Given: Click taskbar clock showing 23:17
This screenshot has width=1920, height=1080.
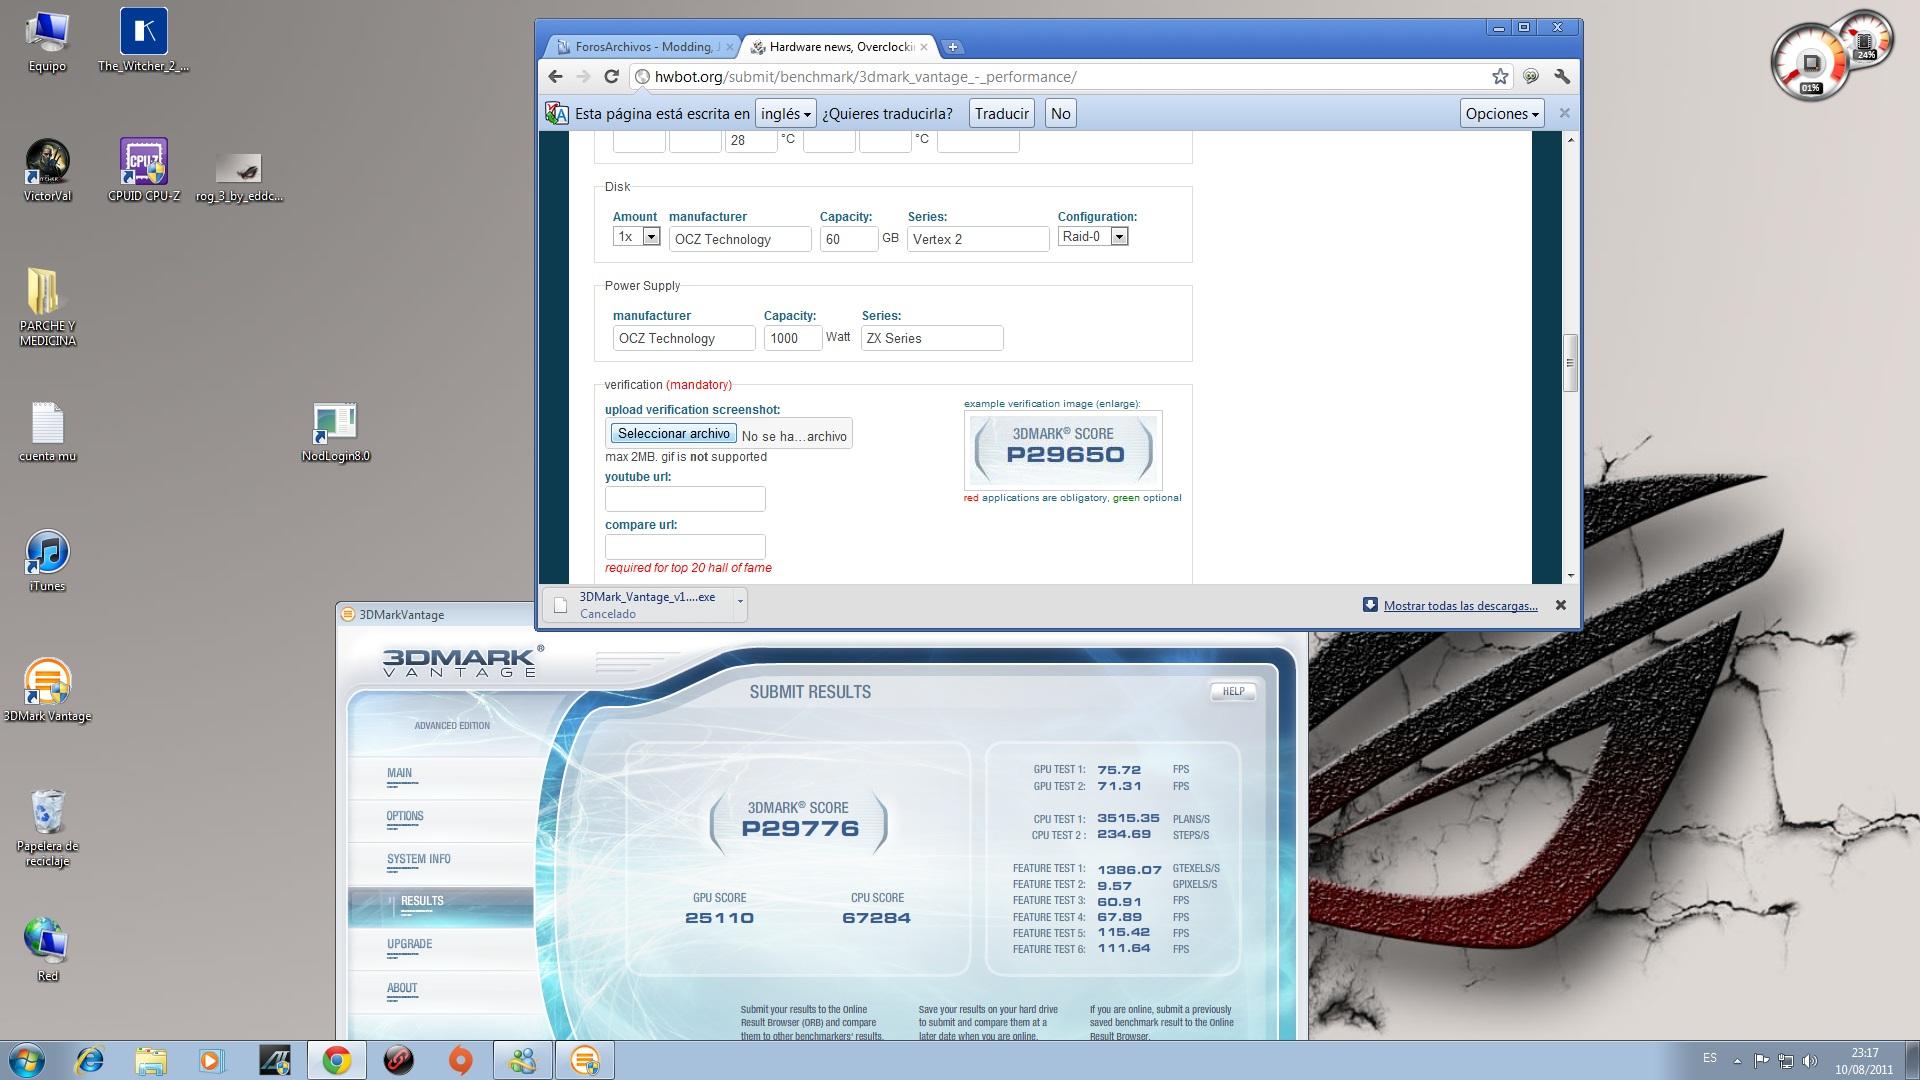Looking at the screenshot, I should coord(1864,1060).
